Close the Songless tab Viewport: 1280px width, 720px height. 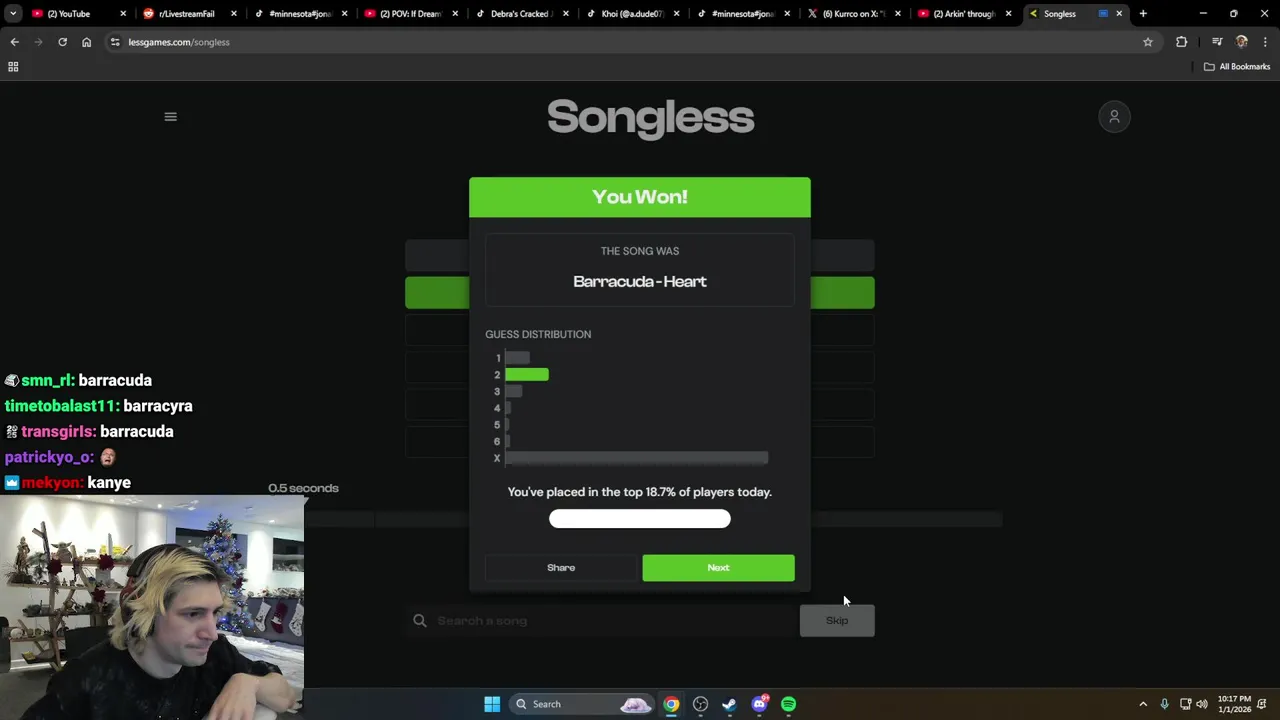coord(1119,14)
